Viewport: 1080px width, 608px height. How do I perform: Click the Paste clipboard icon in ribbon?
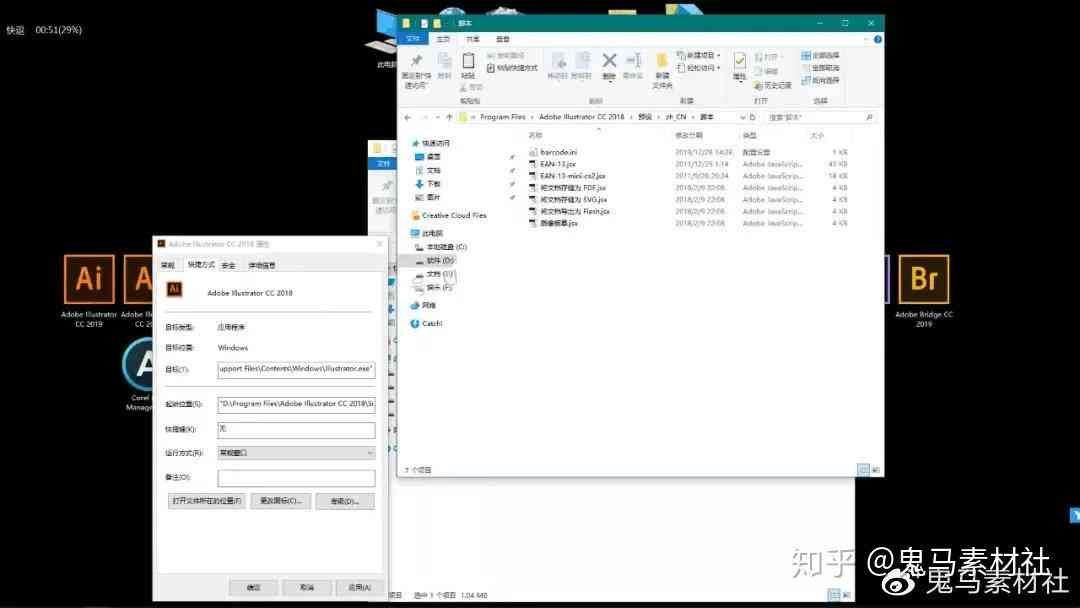(468, 66)
